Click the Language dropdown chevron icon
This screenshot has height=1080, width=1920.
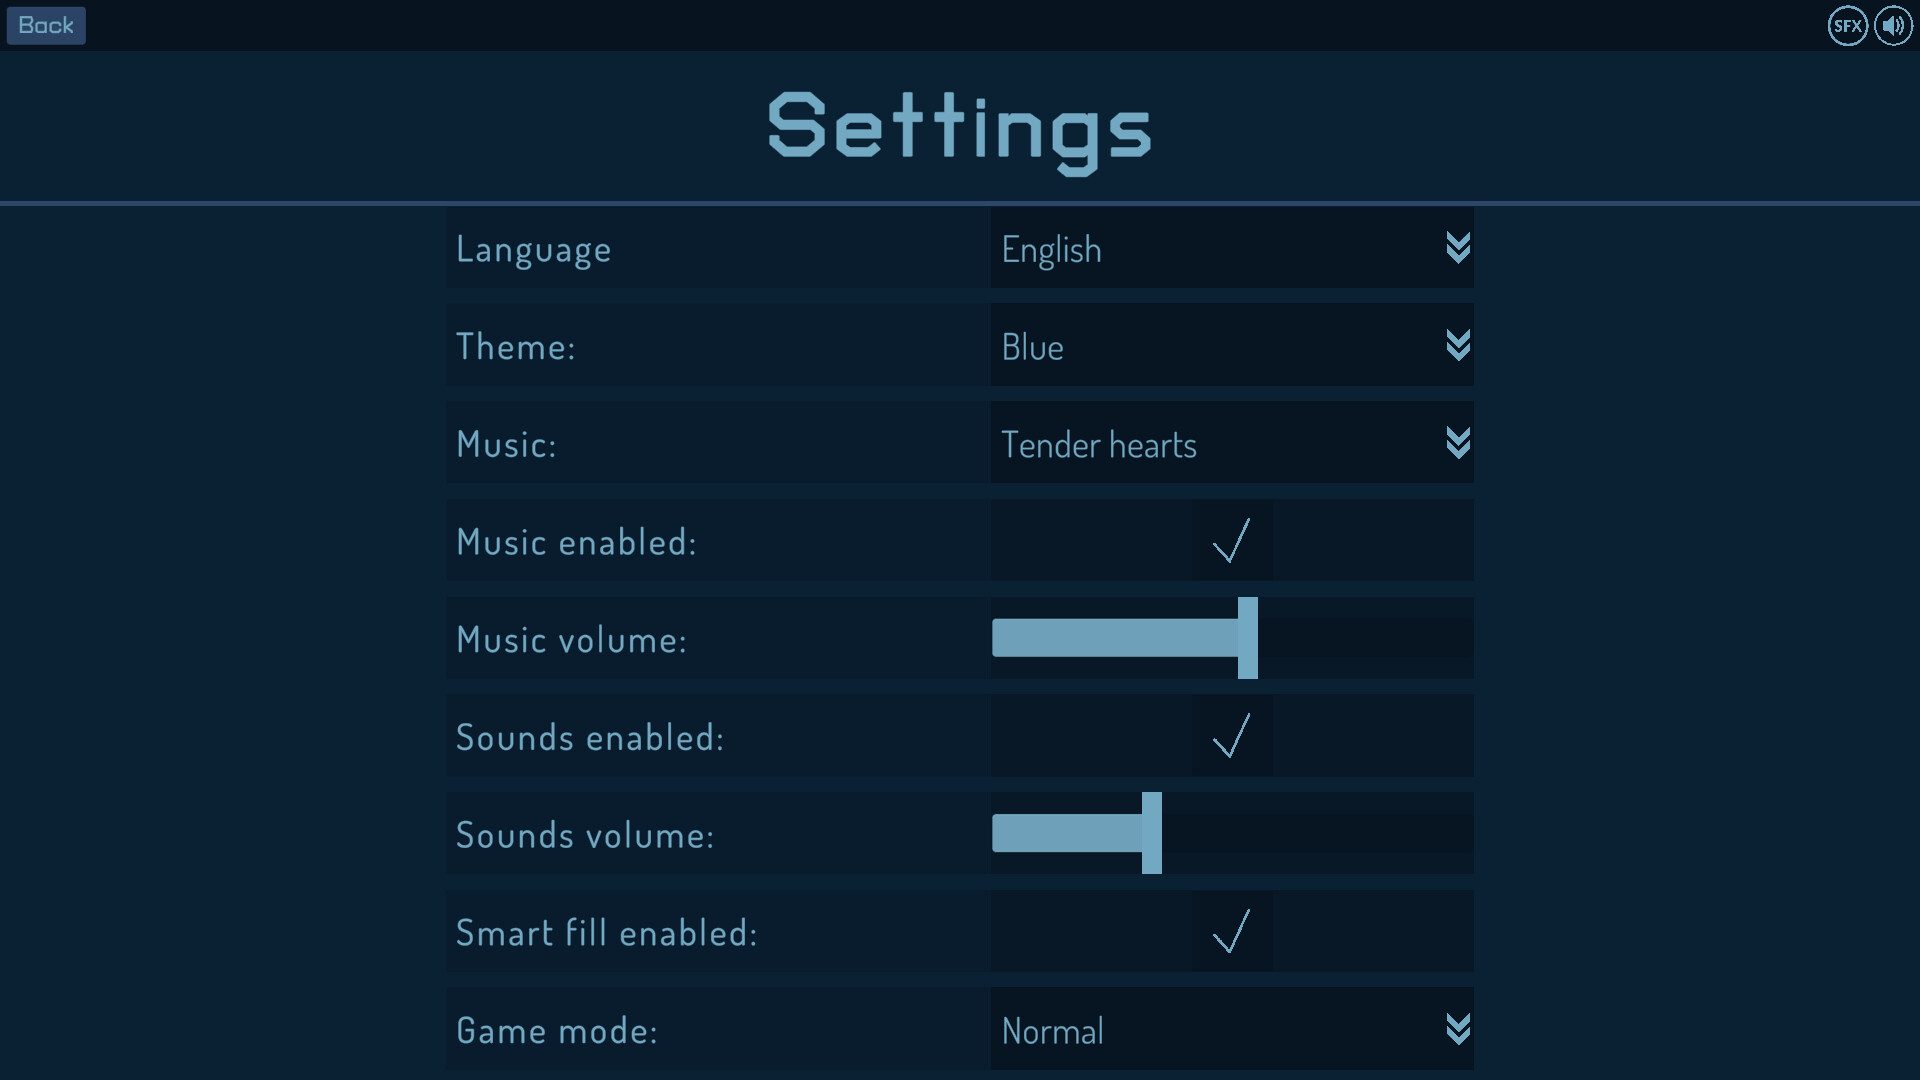point(1459,249)
